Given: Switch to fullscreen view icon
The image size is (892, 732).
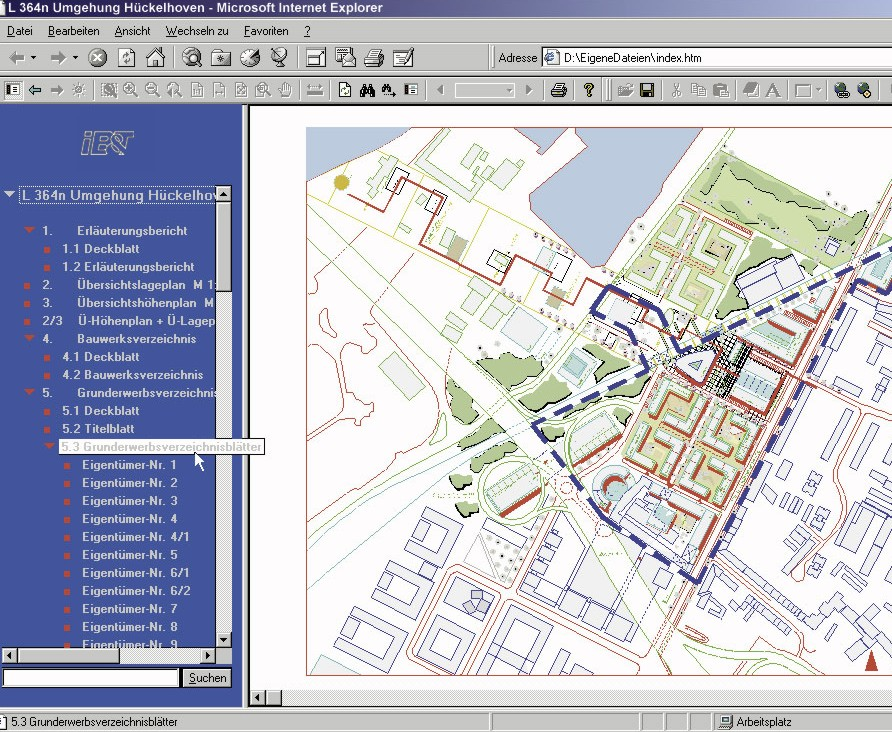Looking at the screenshot, I should pyautogui.click(x=316, y=57).
